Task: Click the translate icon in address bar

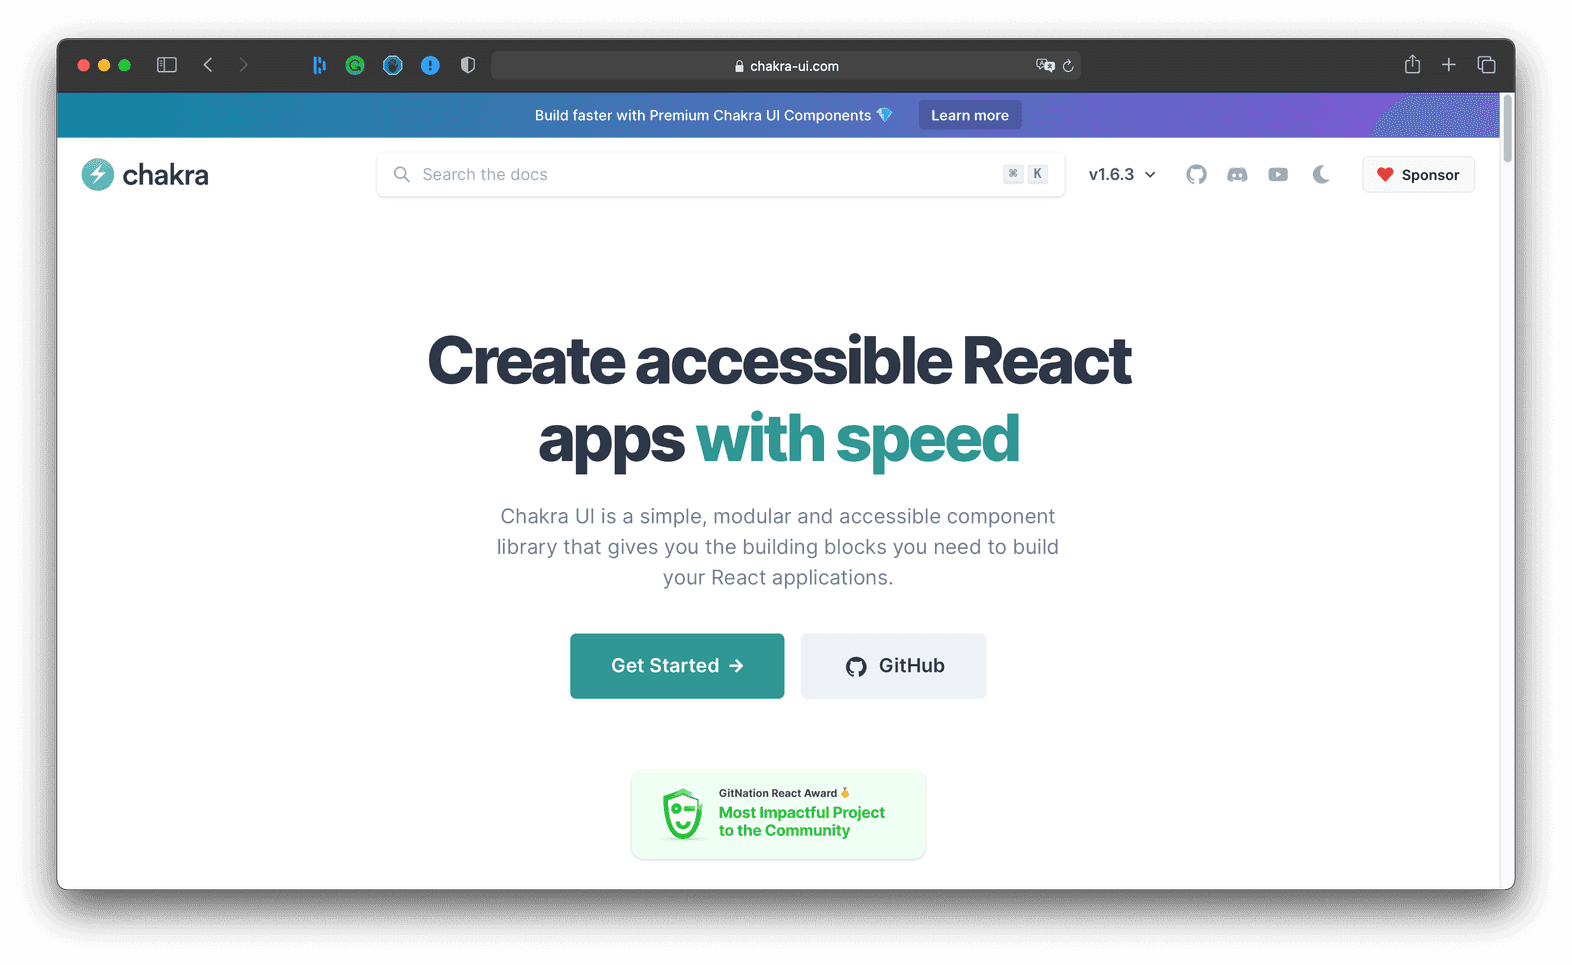Action: click(1045, 66)
